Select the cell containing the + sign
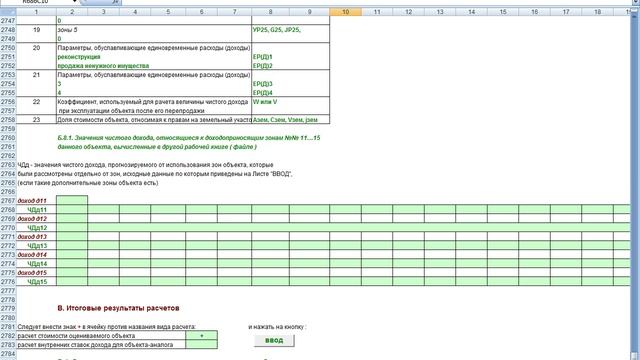The height and width of the screenshot is (360, 640). tap(201, 336)
